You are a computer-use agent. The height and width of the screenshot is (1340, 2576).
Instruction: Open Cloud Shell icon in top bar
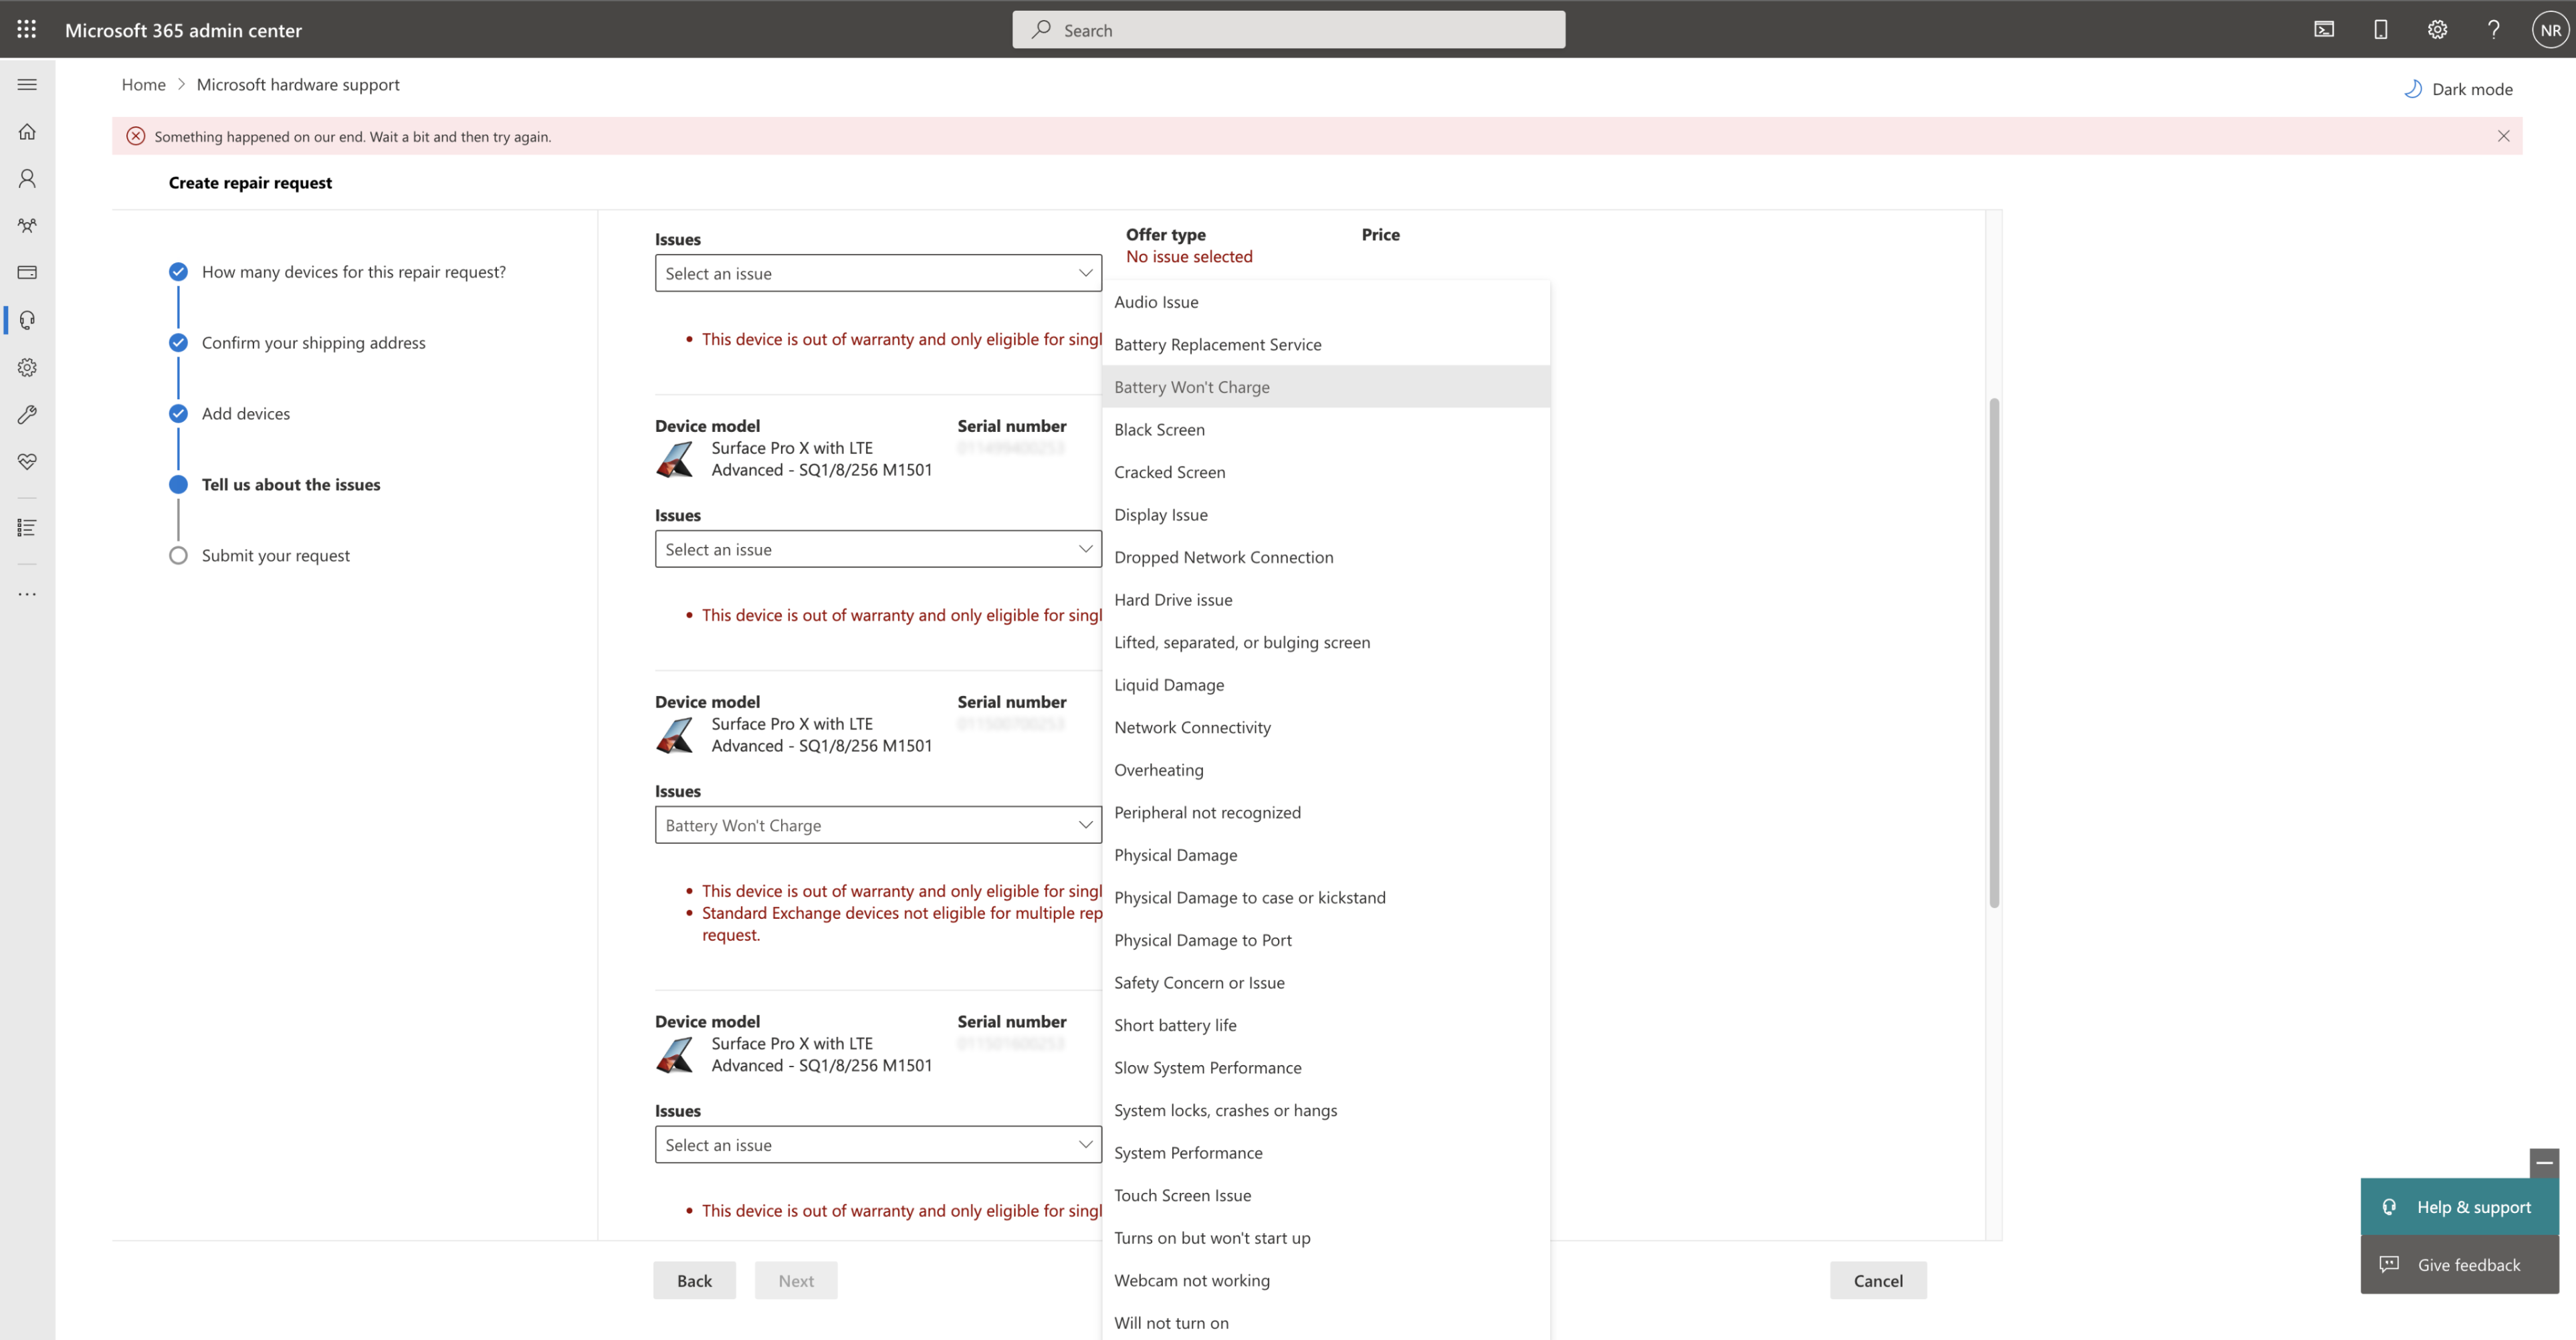(2324, 29)
